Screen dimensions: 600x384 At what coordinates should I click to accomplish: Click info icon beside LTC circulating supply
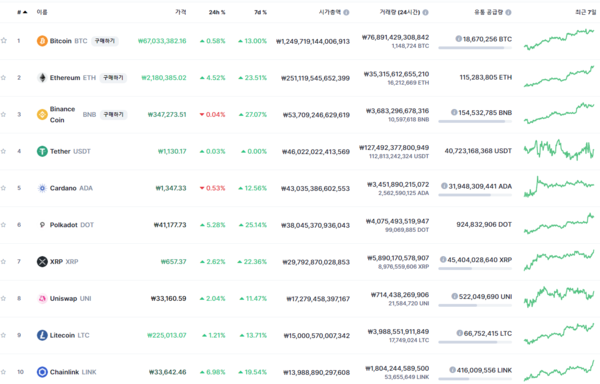coord(460,333)
